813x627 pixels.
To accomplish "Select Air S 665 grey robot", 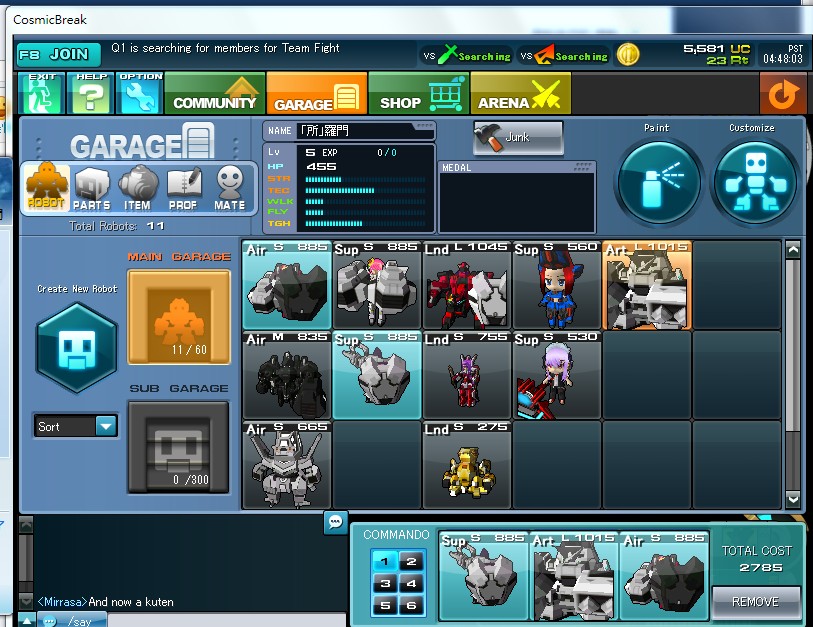I will 287,465.
